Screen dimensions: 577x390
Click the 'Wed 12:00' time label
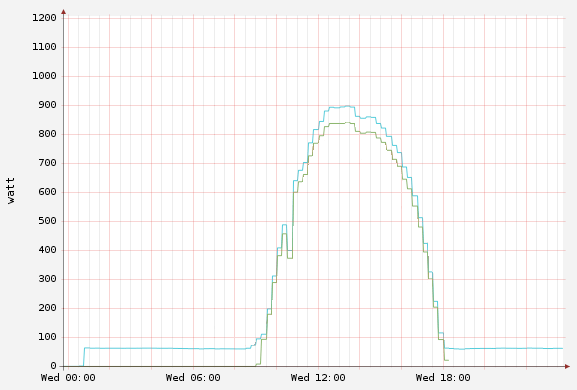click(x=318, y=378)
